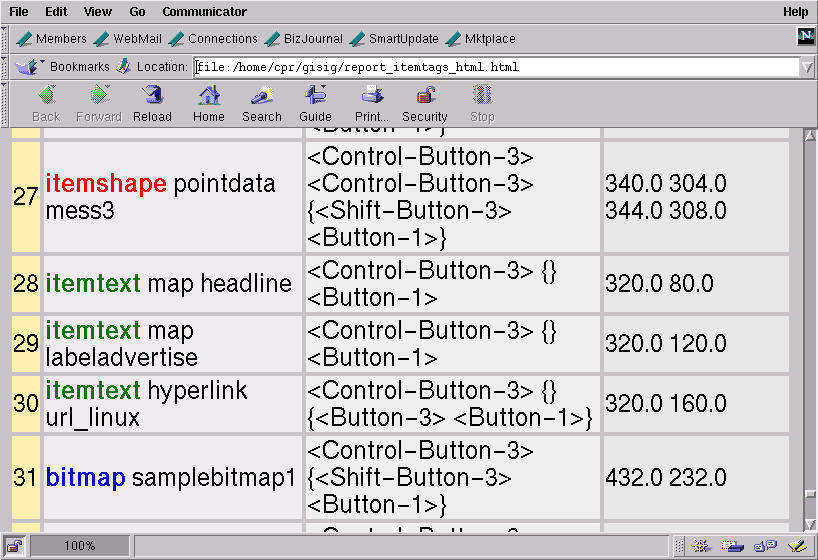
Task: Open the Edit menu
Action: click(56, 11)
